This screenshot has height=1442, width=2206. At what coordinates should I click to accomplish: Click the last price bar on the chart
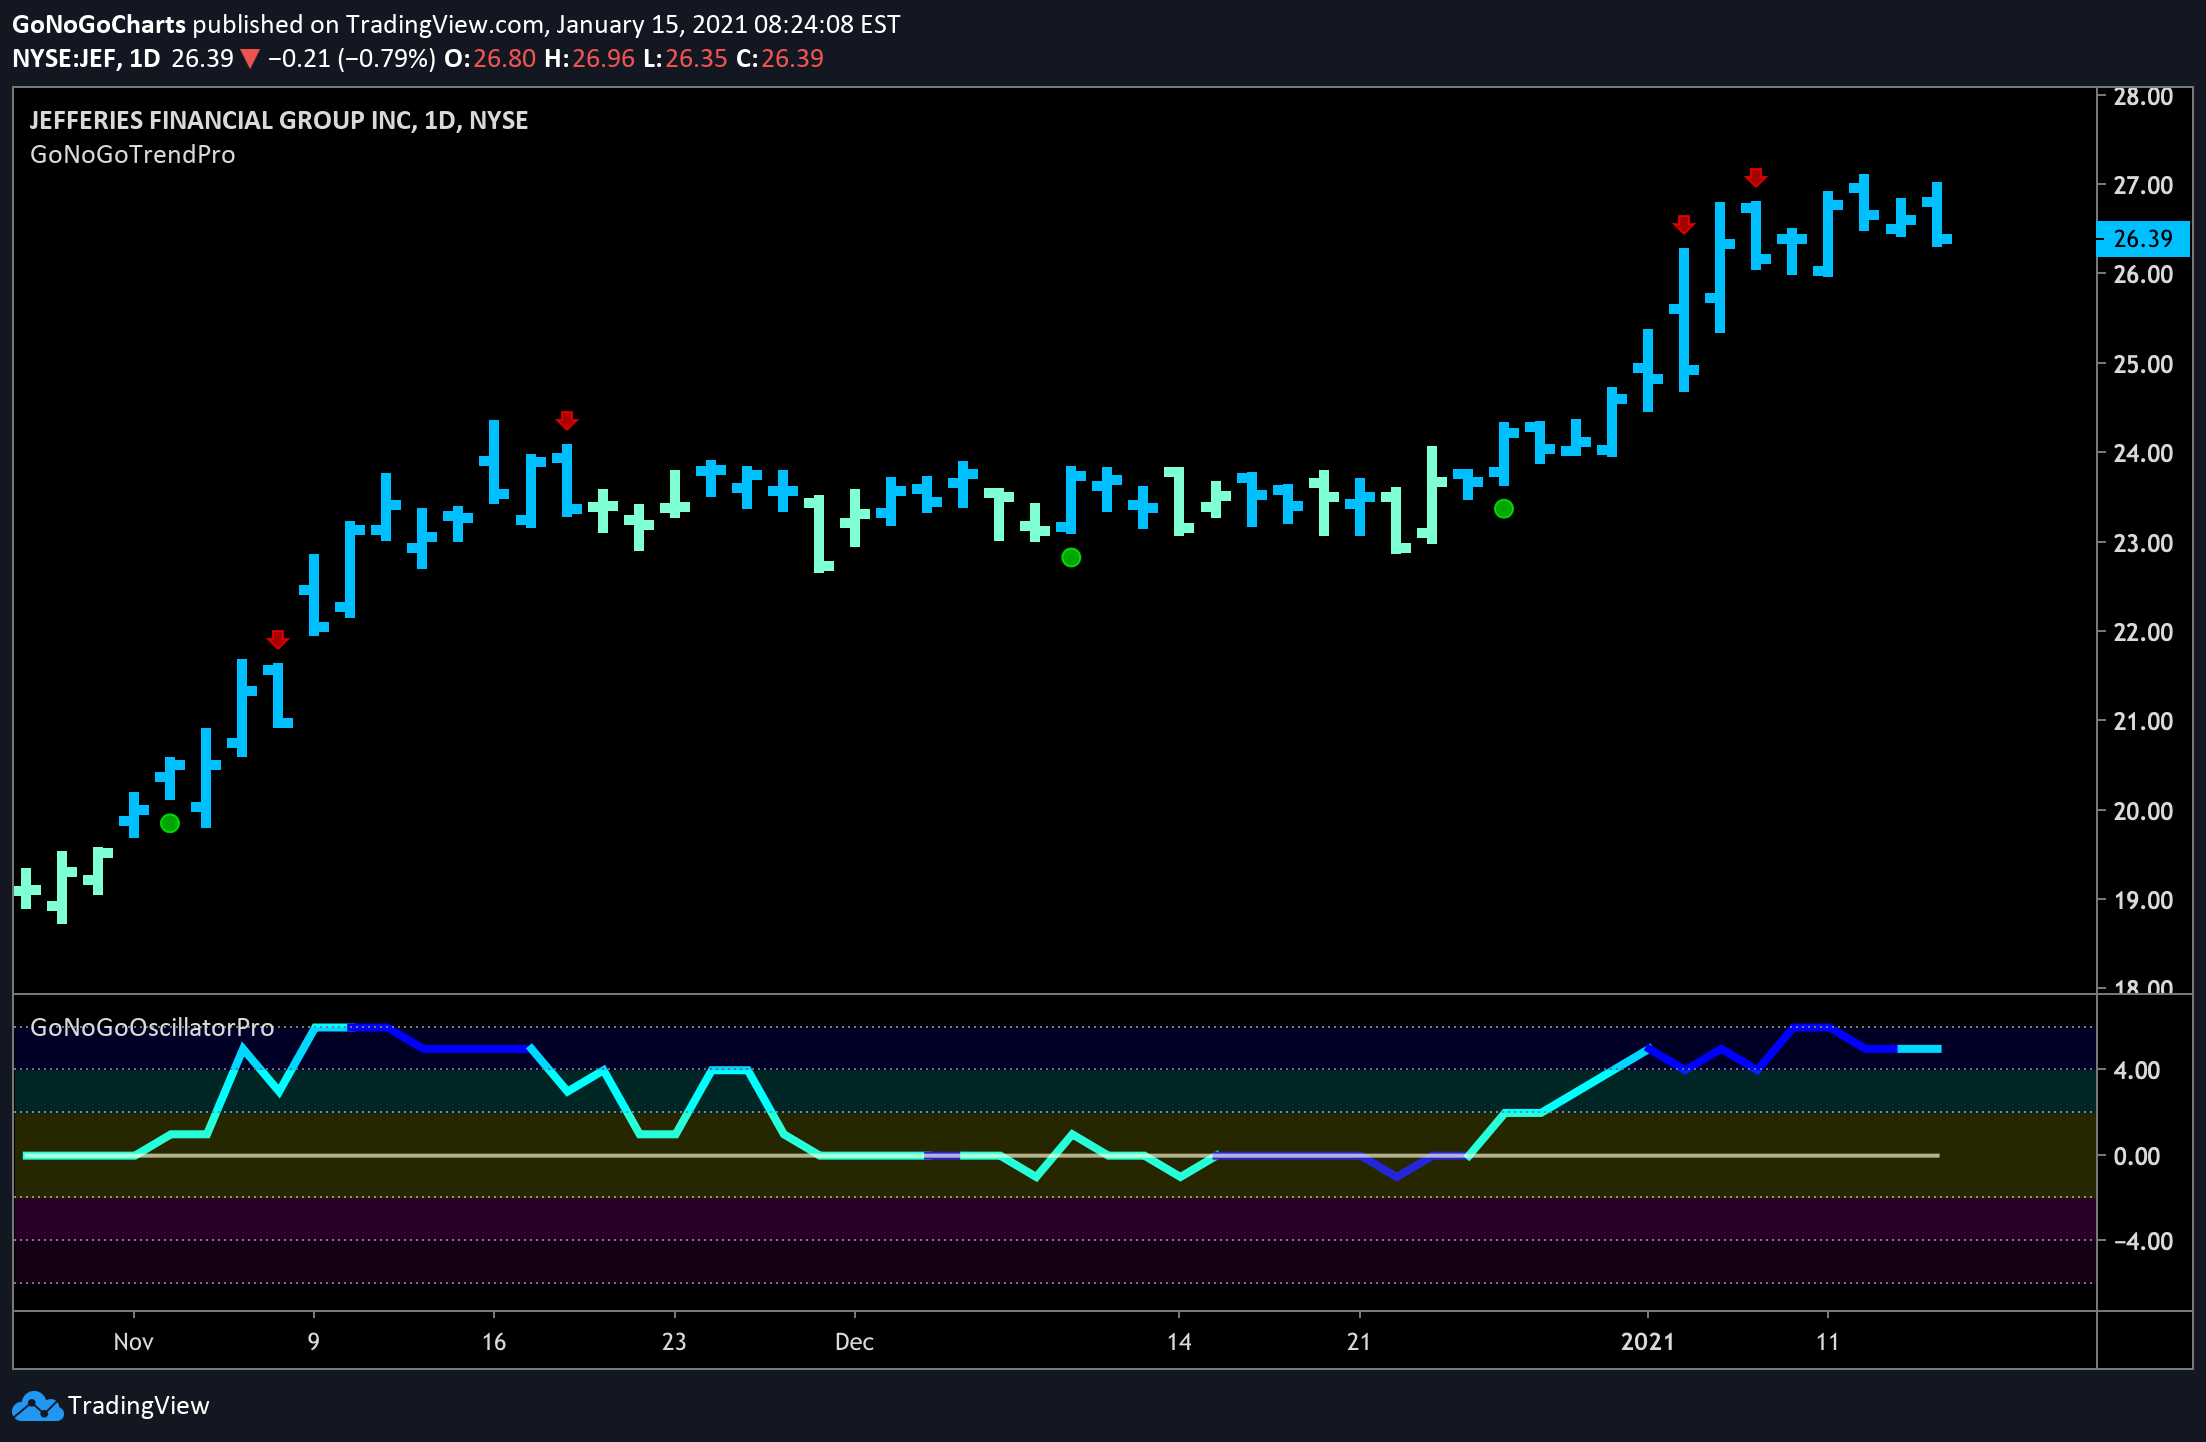tap(1938, 214)
